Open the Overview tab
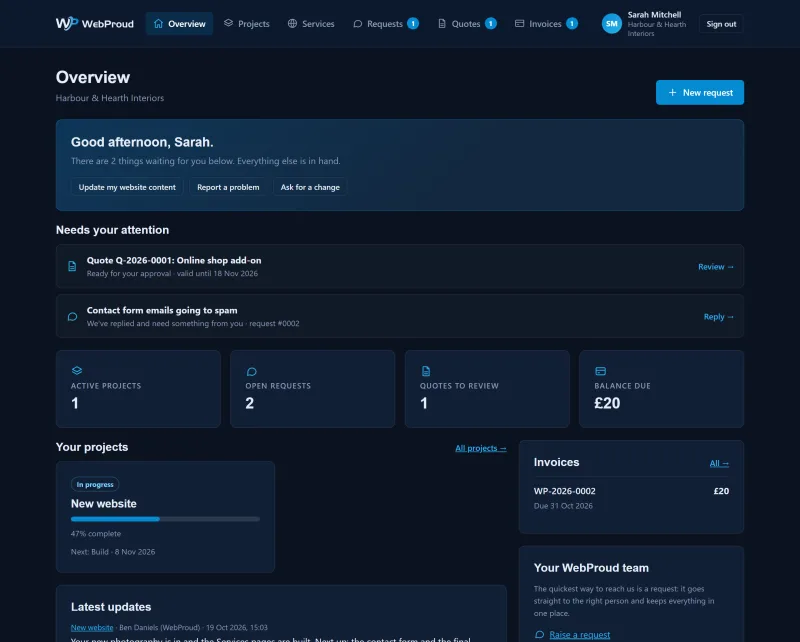800x642 pixels. click(179, 23)
